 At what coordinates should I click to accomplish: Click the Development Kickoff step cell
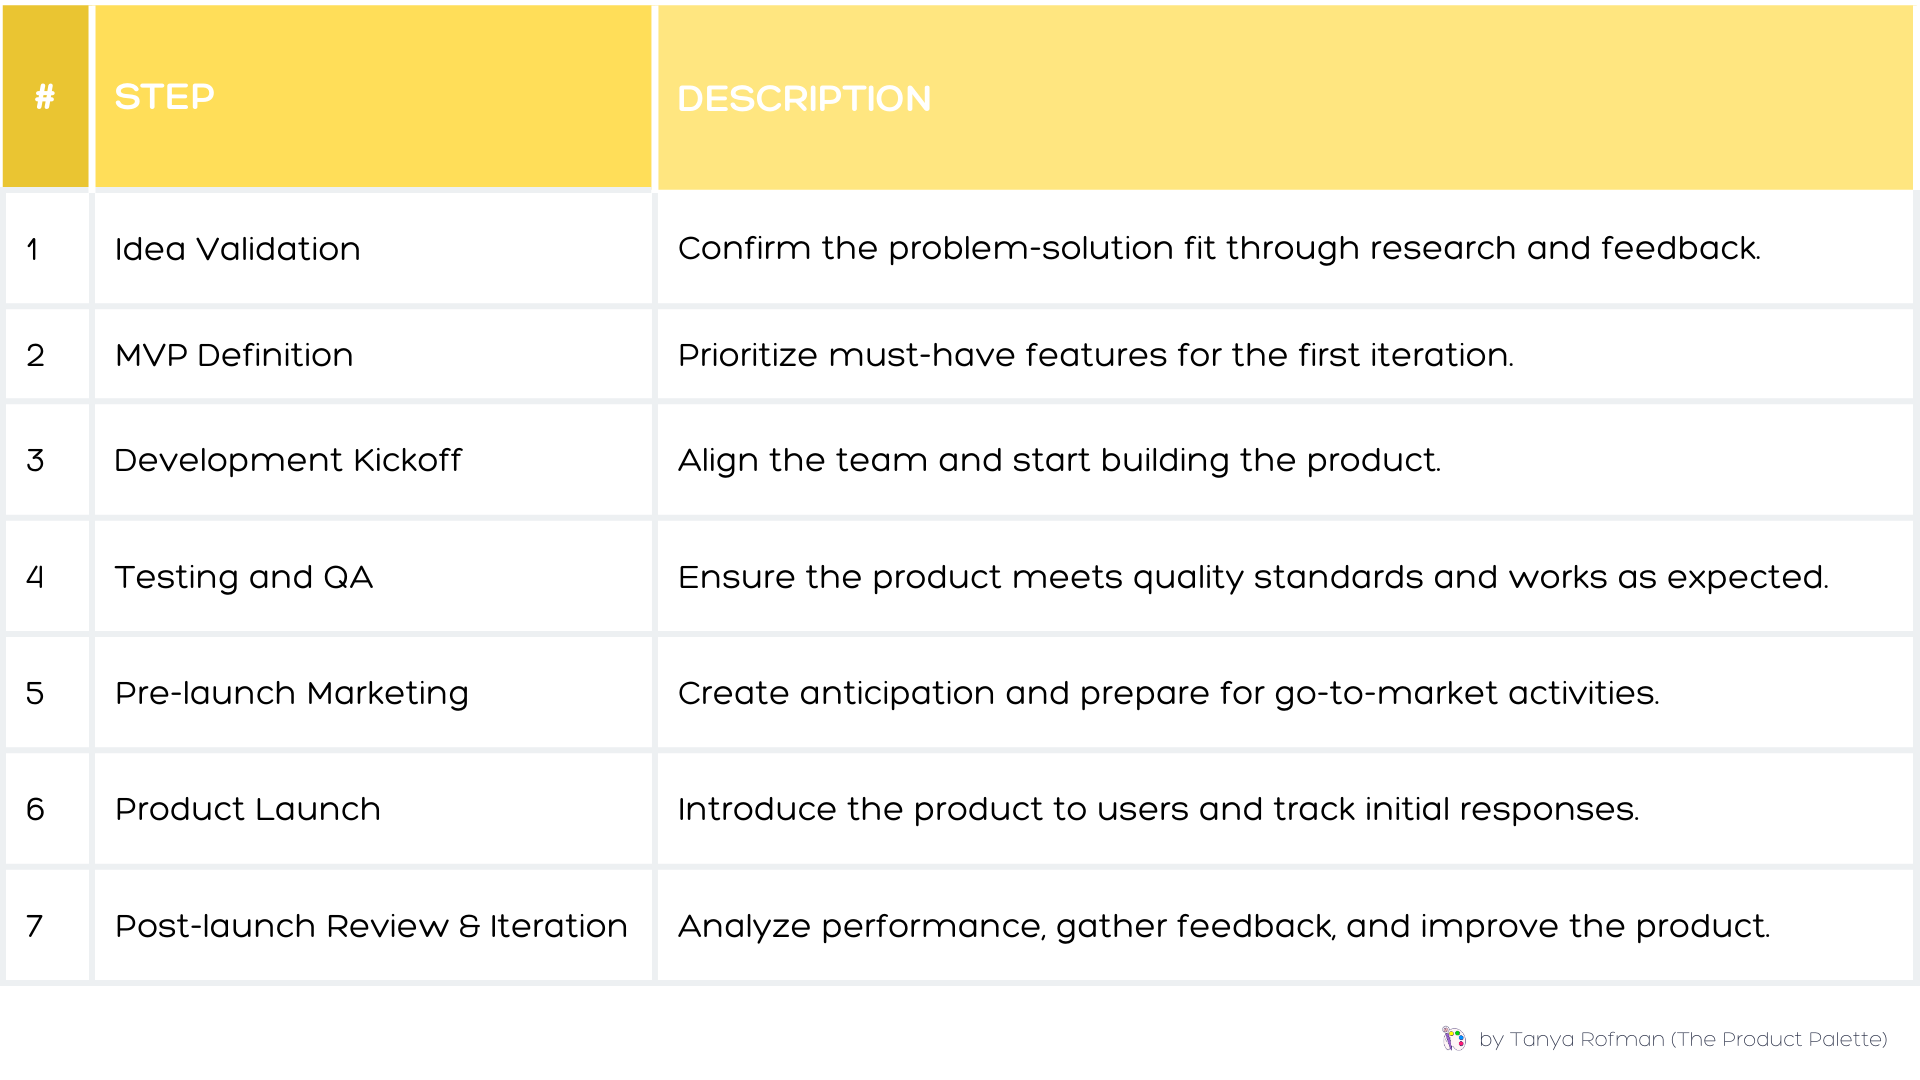(x=288, y=460)
